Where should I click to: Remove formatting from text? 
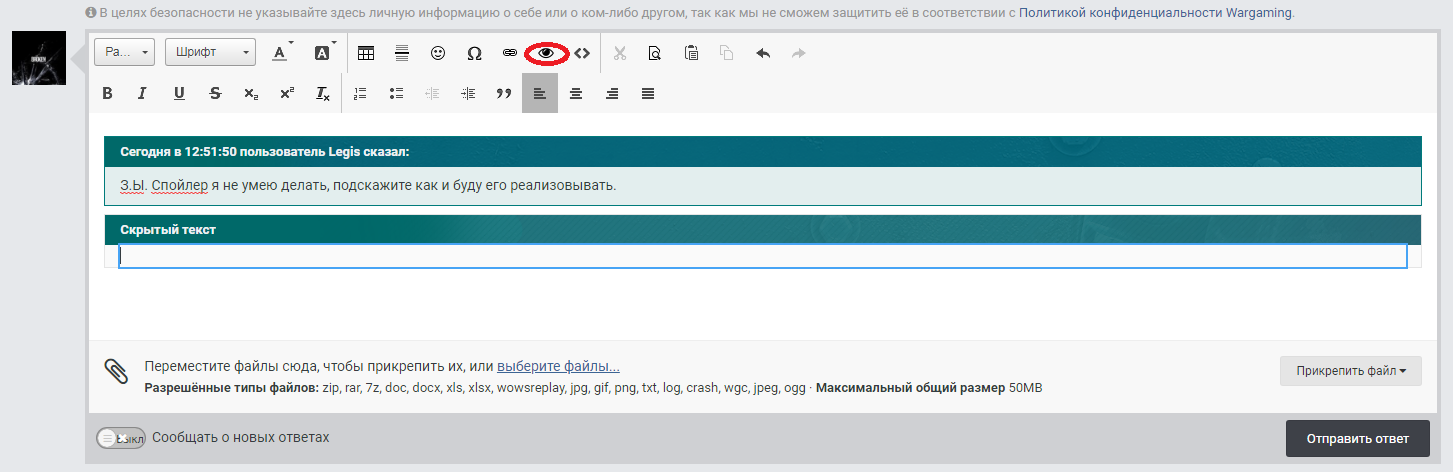coord(323,93)
